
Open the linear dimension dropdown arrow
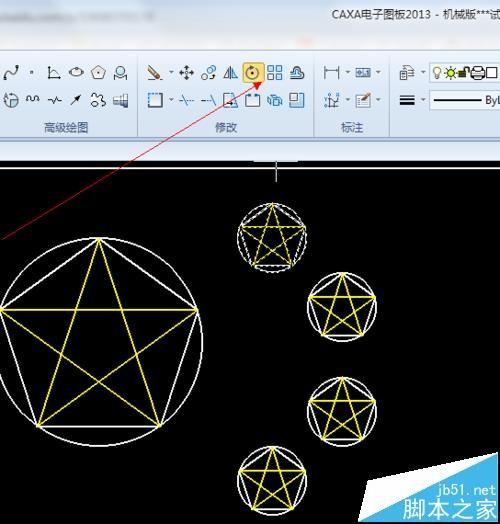click(347, 72)
